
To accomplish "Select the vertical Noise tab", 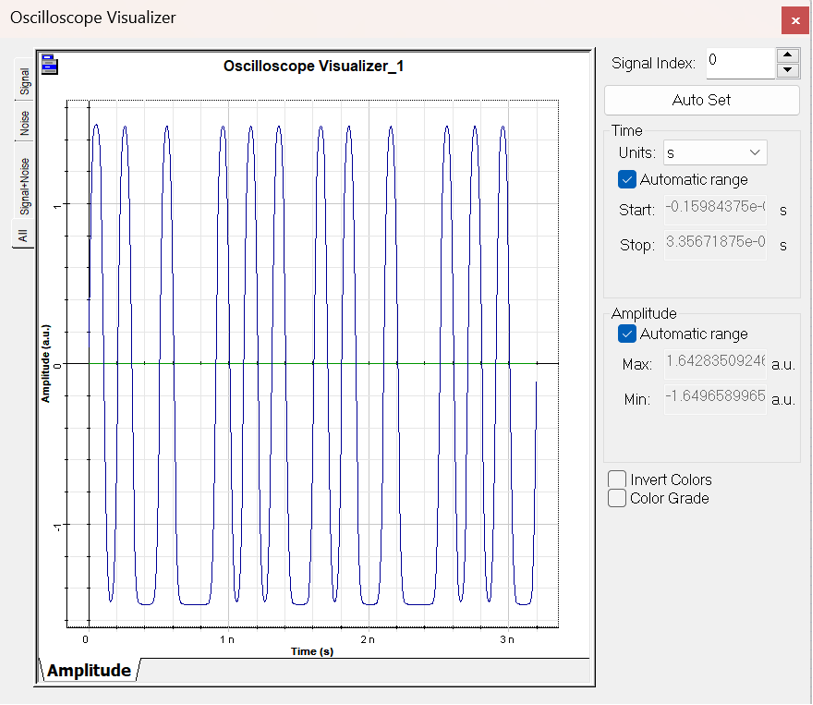I will (x=24, y=124).
